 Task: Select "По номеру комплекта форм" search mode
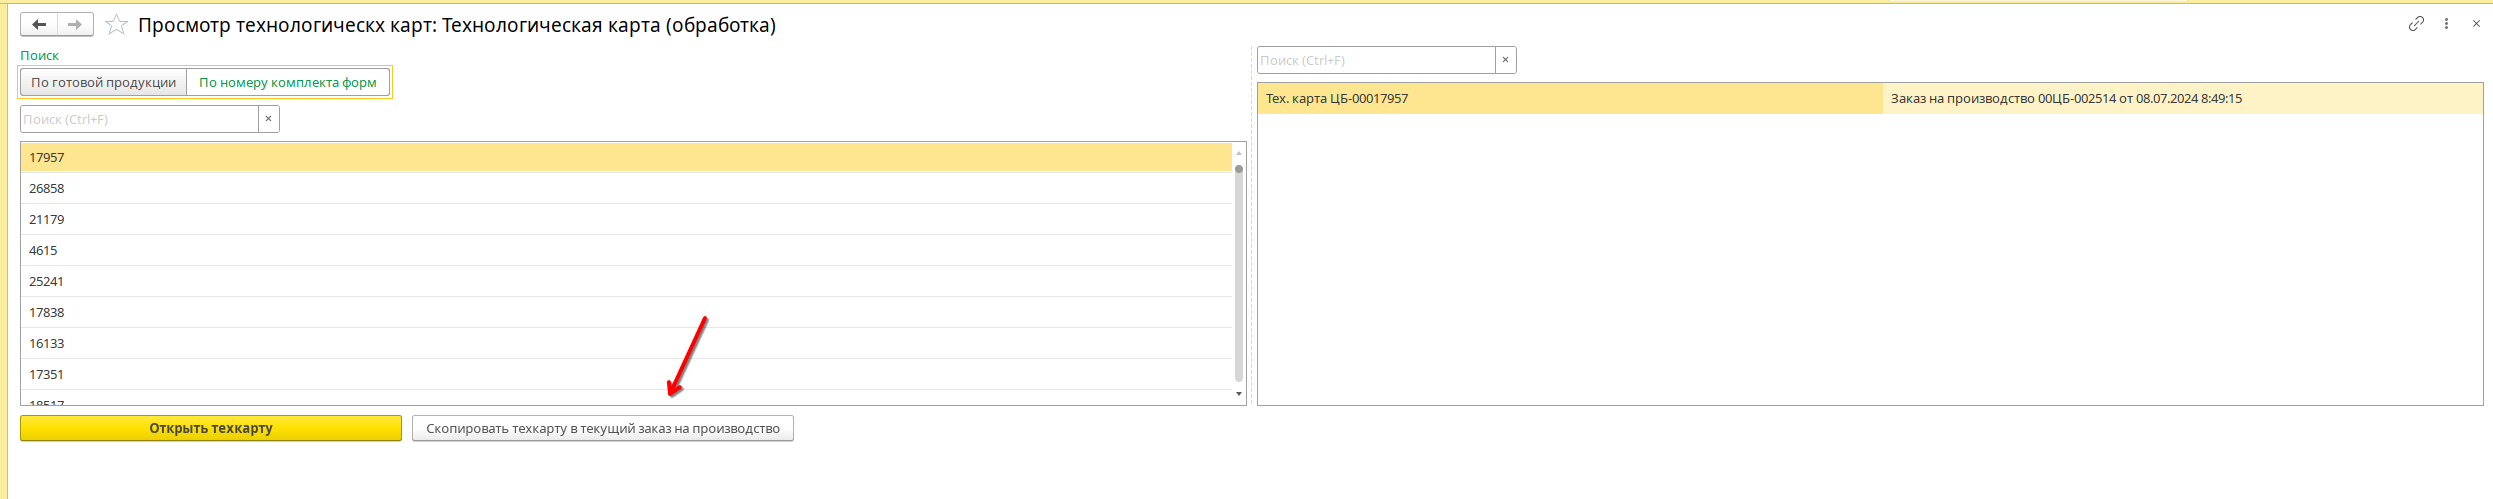[x=288, y=82]
